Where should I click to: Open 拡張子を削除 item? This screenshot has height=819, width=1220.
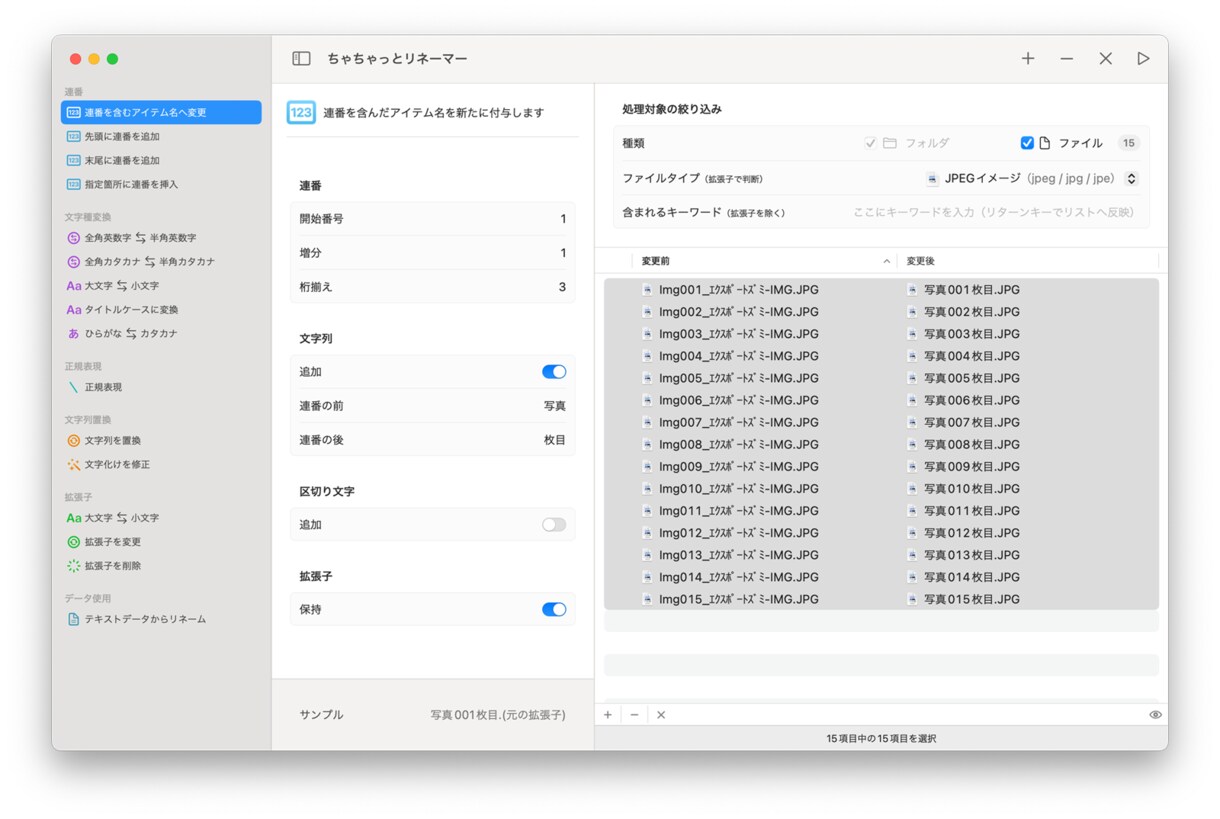tap(161, 566)
